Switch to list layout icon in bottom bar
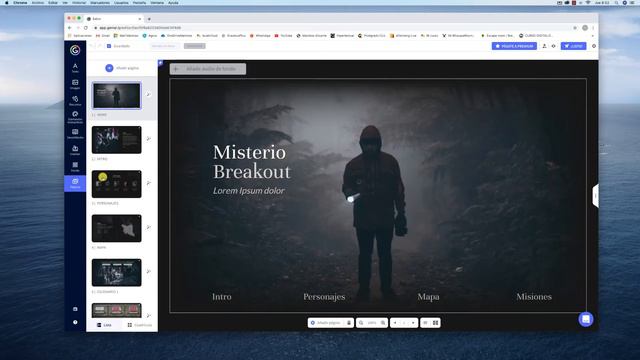The width and height of the screenshot is (640, 360). pos(425,323)
